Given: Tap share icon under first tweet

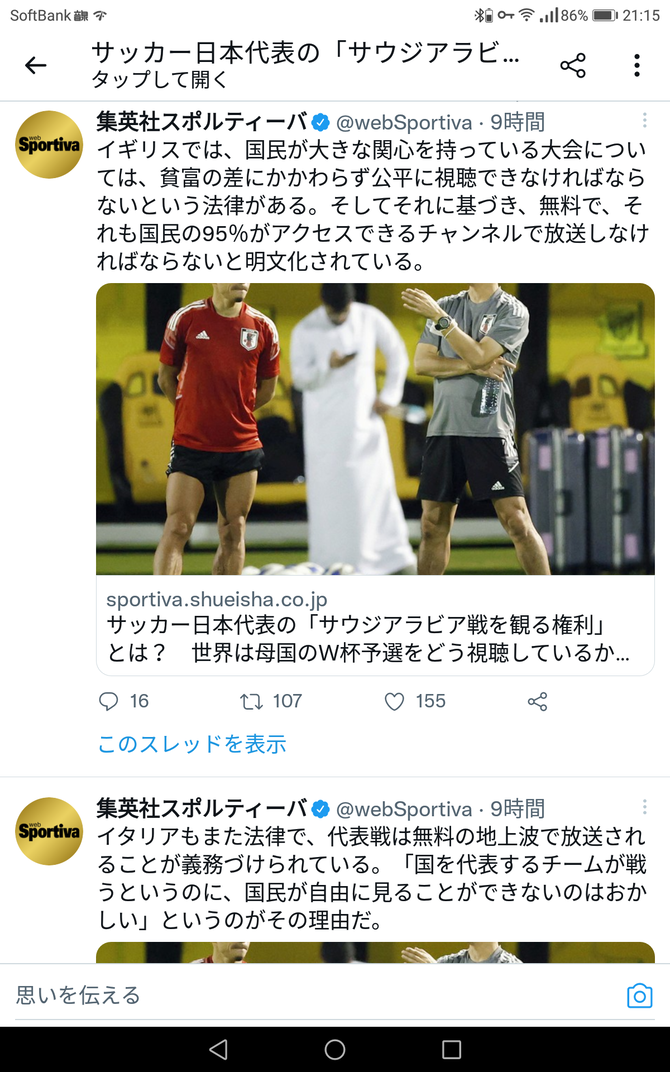Looking at the screenshot, I should point(537,701).
